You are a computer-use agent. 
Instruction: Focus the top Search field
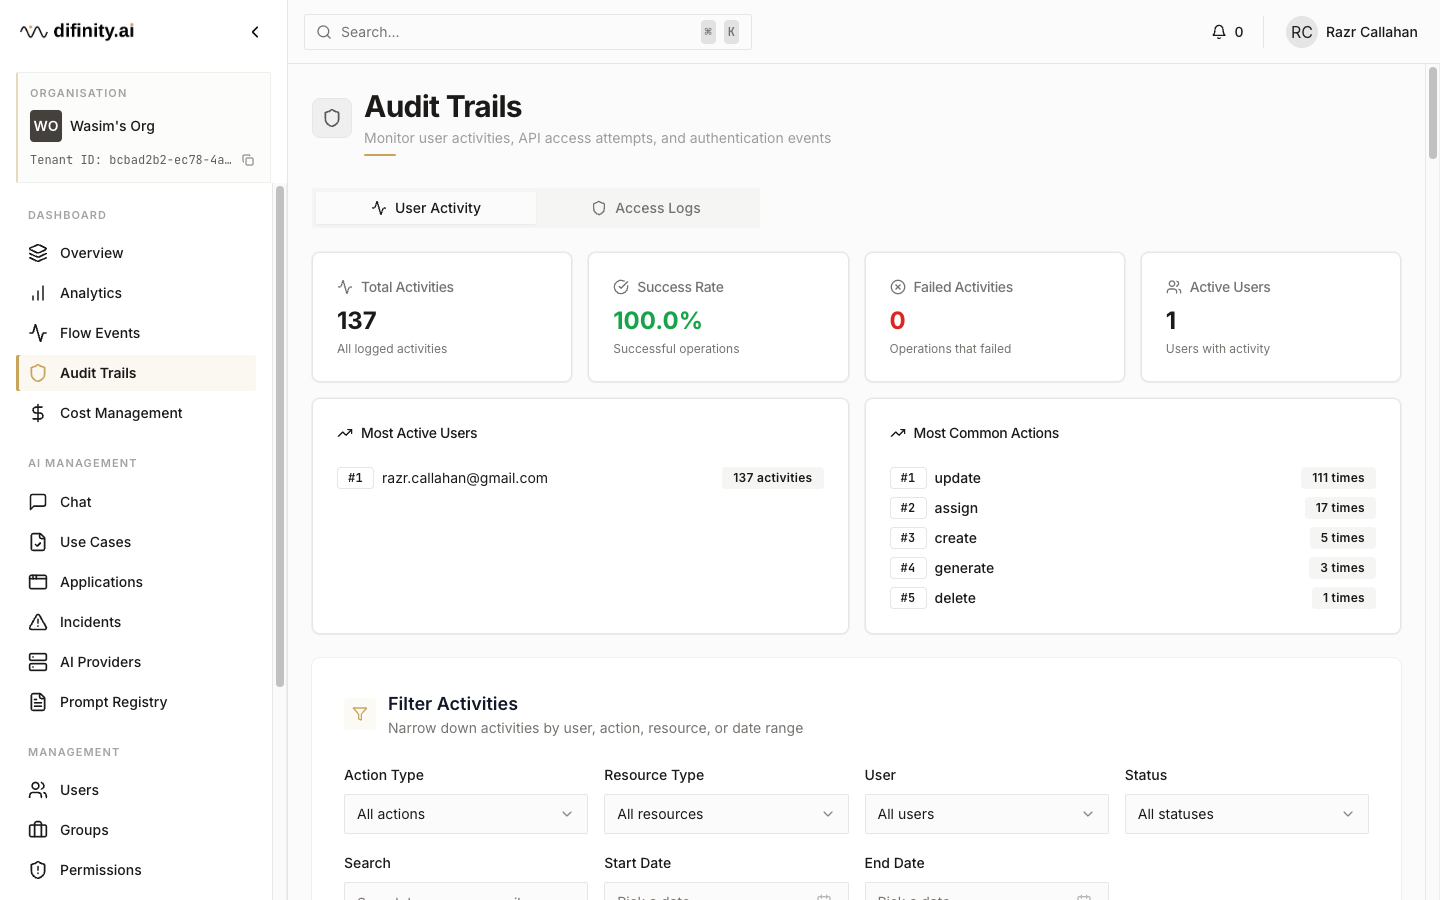click(528, 32)
